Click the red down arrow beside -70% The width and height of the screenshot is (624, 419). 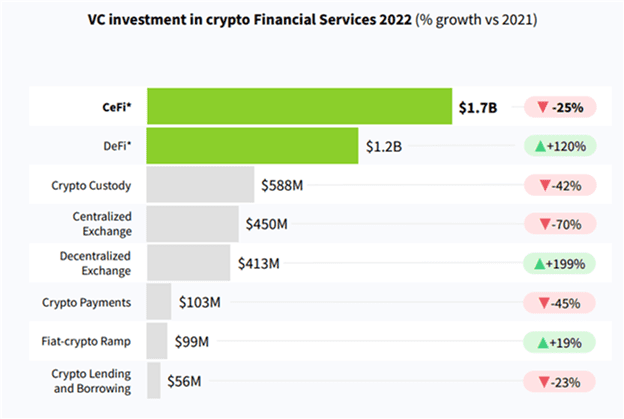coord(543,224)
